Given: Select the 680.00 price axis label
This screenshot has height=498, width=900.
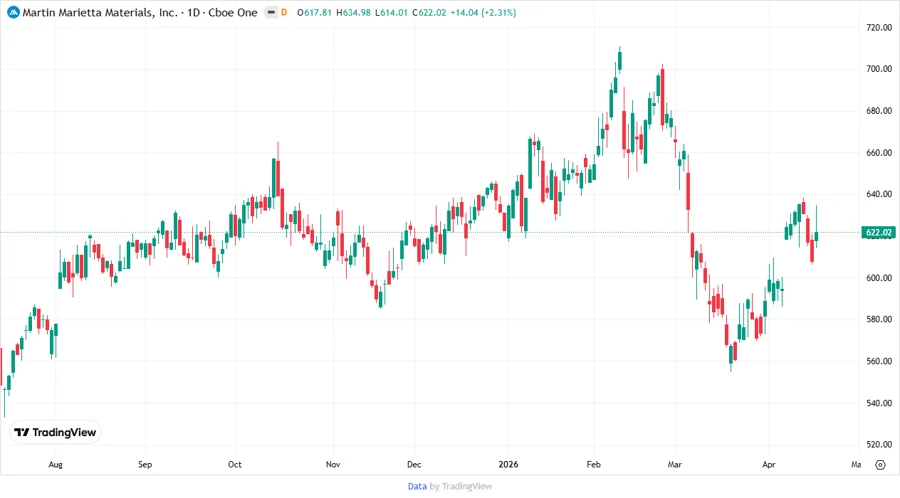Looking at the screenshot, I should [879, 111].
